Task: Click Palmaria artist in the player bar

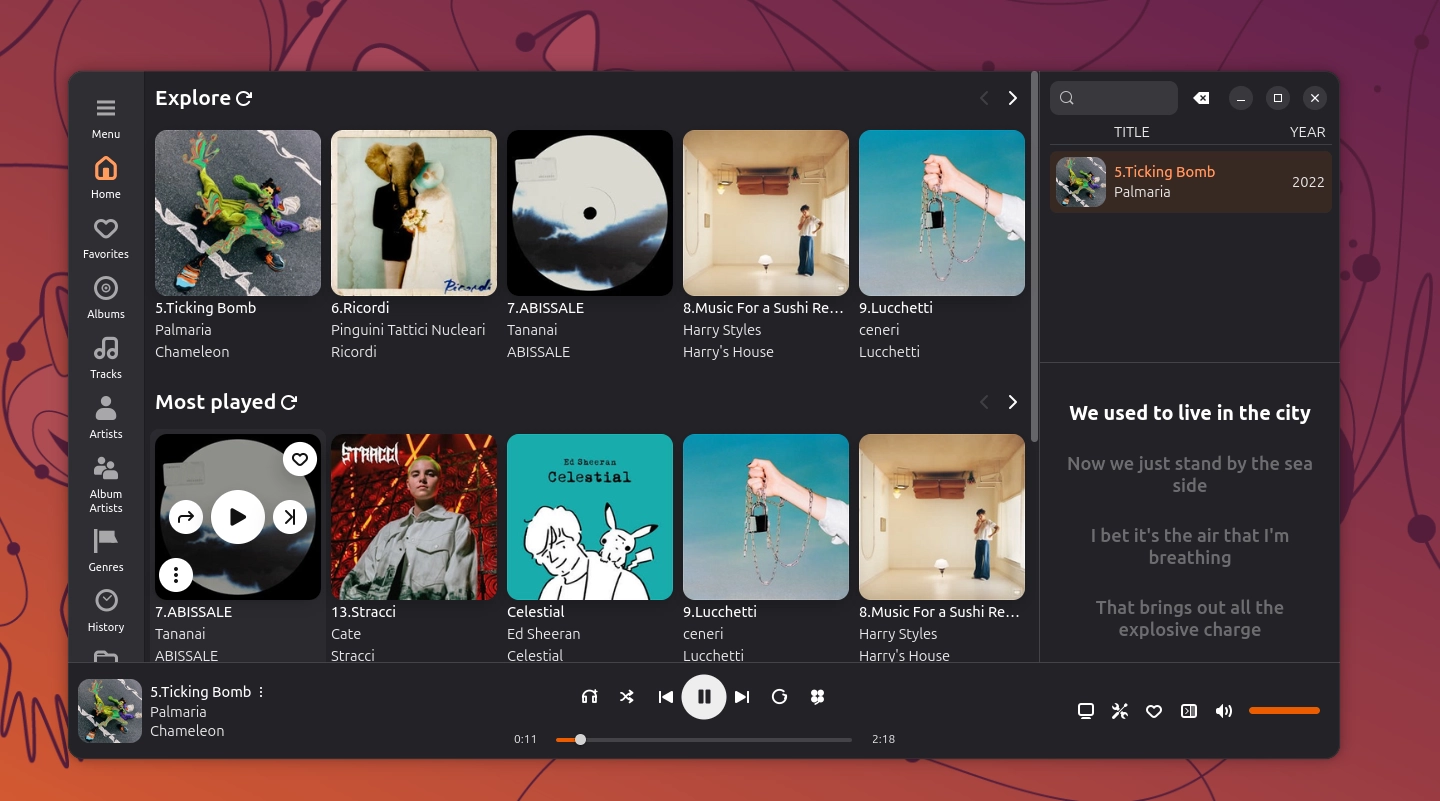Action: pyautogui.click(x=178, y=712)
